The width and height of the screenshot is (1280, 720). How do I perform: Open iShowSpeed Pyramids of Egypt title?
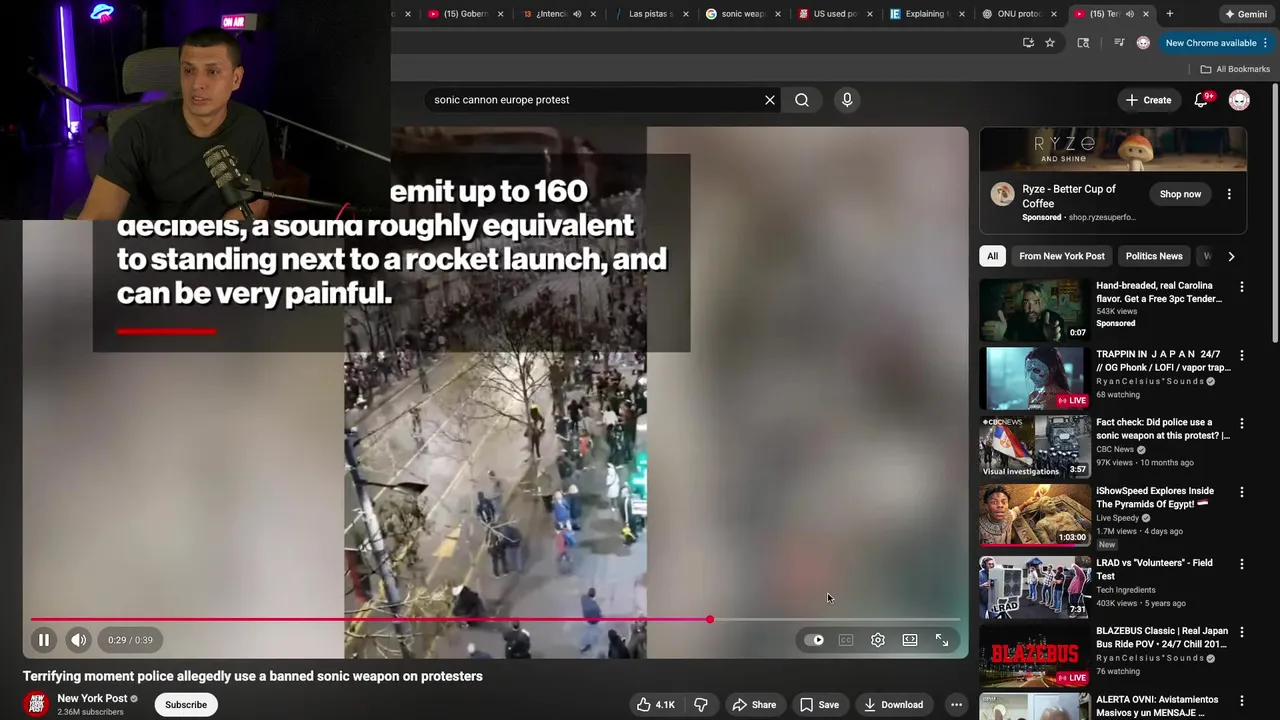1155,497
